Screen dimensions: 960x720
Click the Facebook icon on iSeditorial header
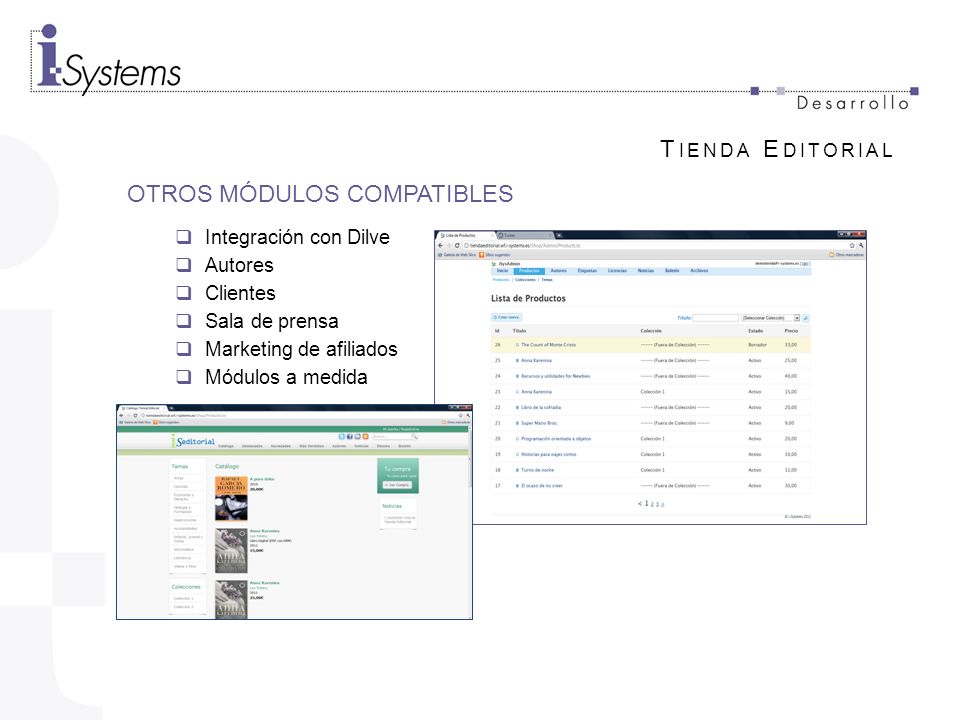[x=350, y=437]
